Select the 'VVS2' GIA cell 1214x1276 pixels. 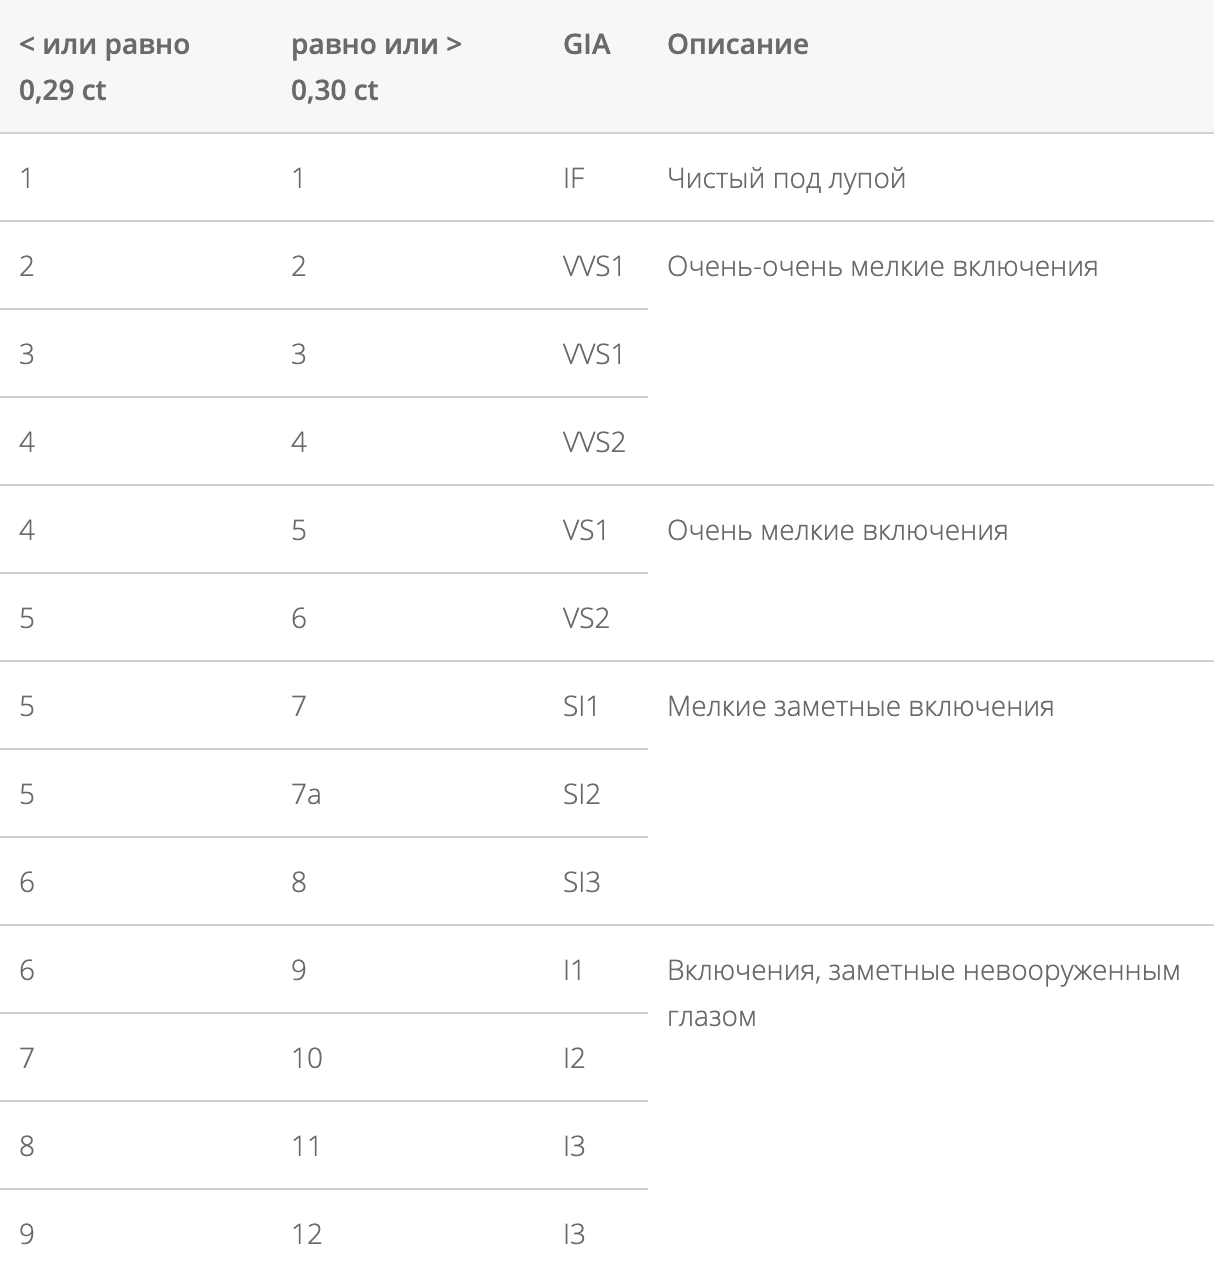[594, 442]
